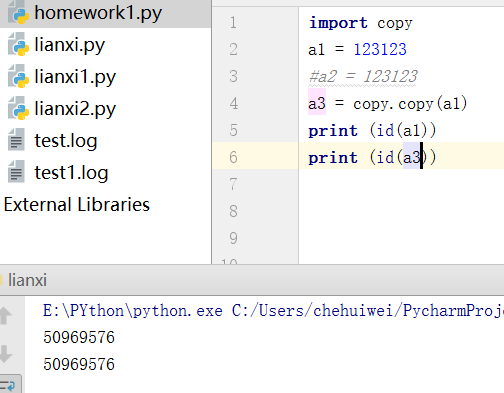This screenshot has height=393, width=504.
Task: Click Python file icon of lianxi.py
Action: [x=18, y=45]
